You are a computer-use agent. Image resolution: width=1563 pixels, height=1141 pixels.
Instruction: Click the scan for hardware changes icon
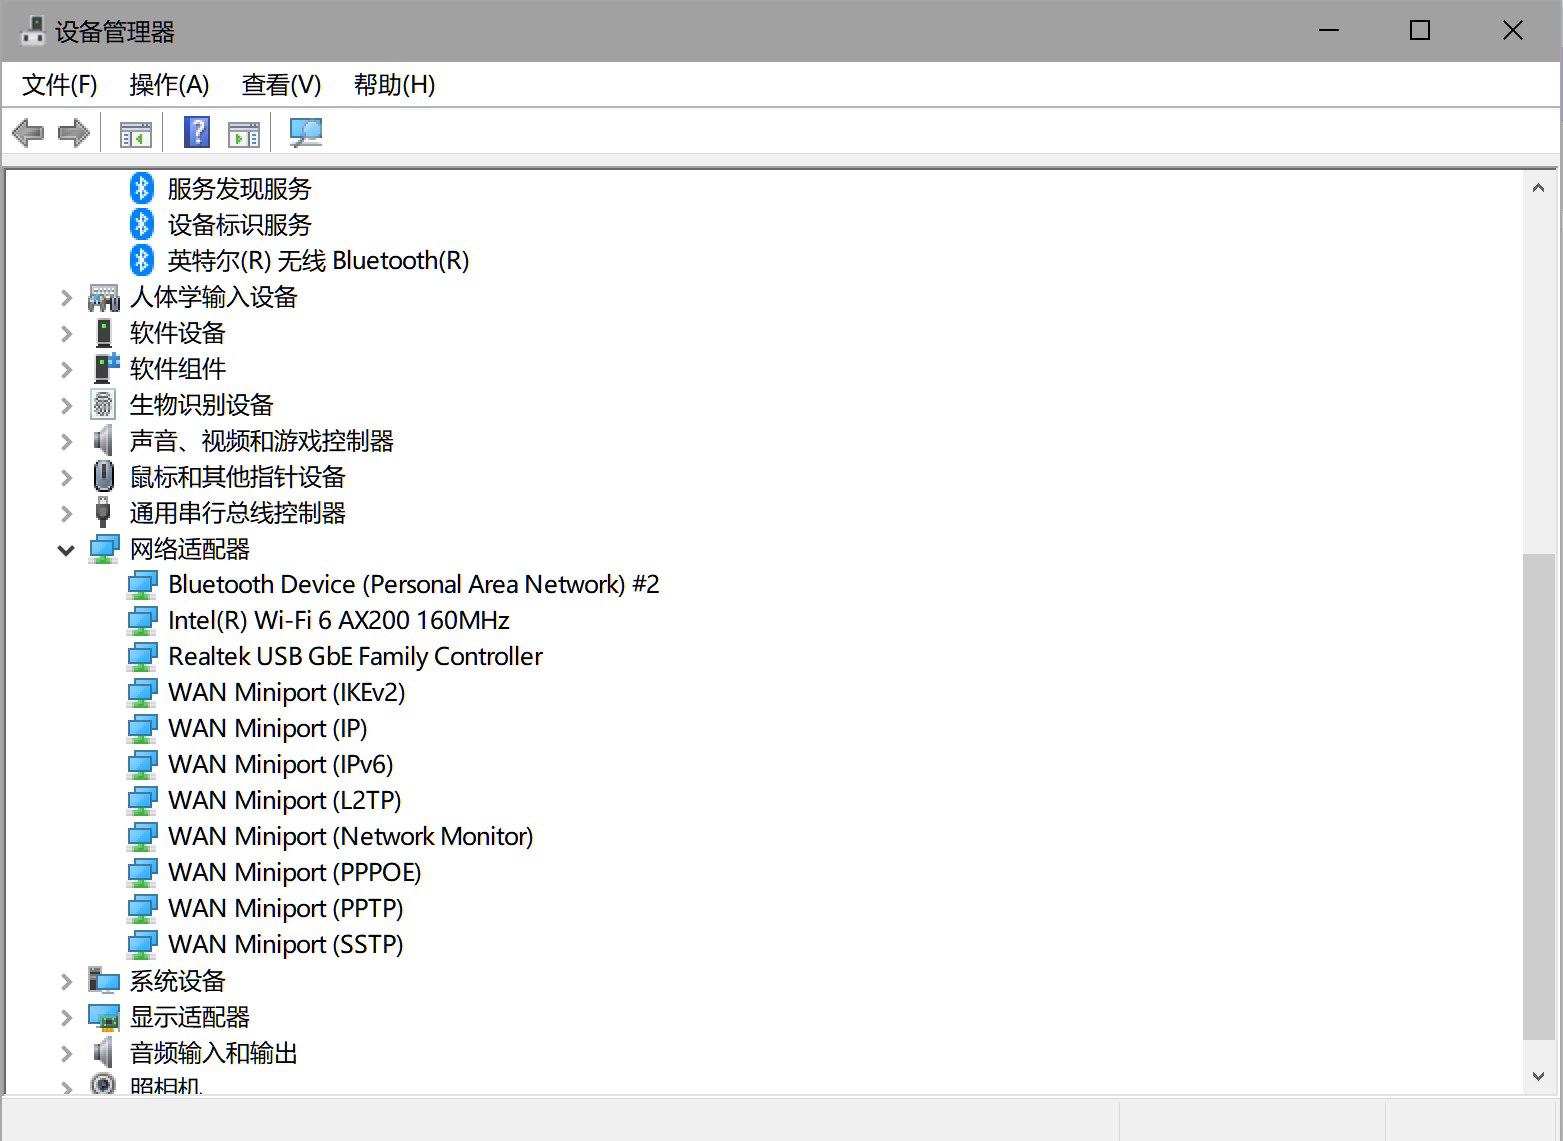pyautogui.click(x=305, y=132)
